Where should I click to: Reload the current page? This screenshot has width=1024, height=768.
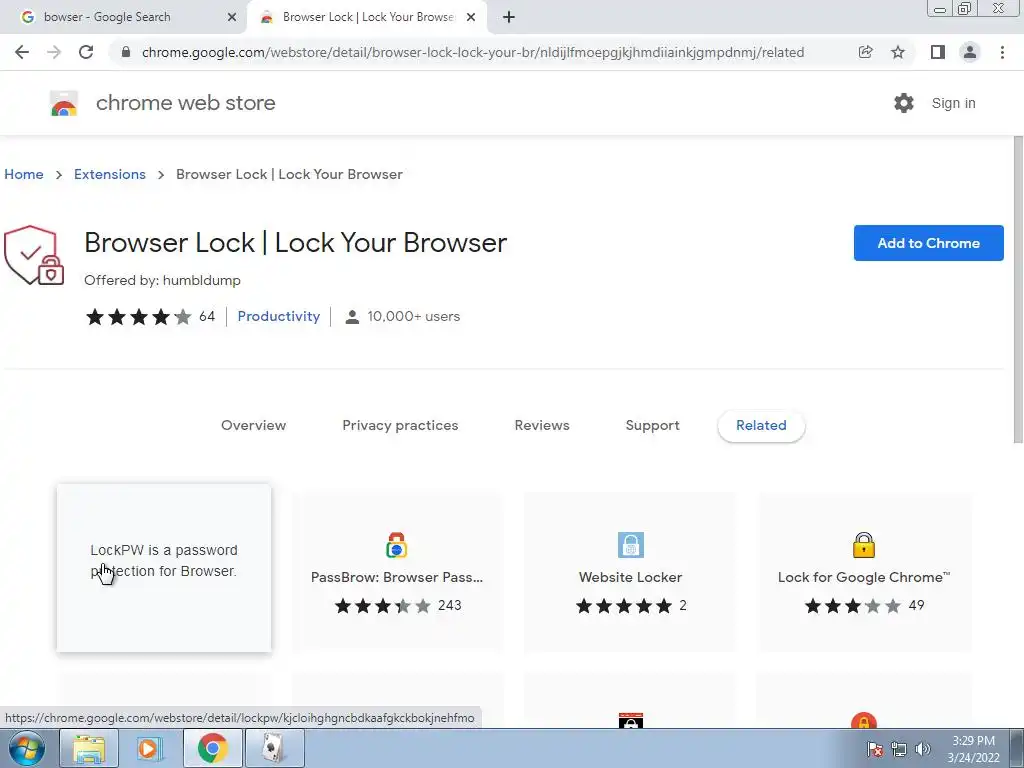pyautogui.click(x=86, y=52)
